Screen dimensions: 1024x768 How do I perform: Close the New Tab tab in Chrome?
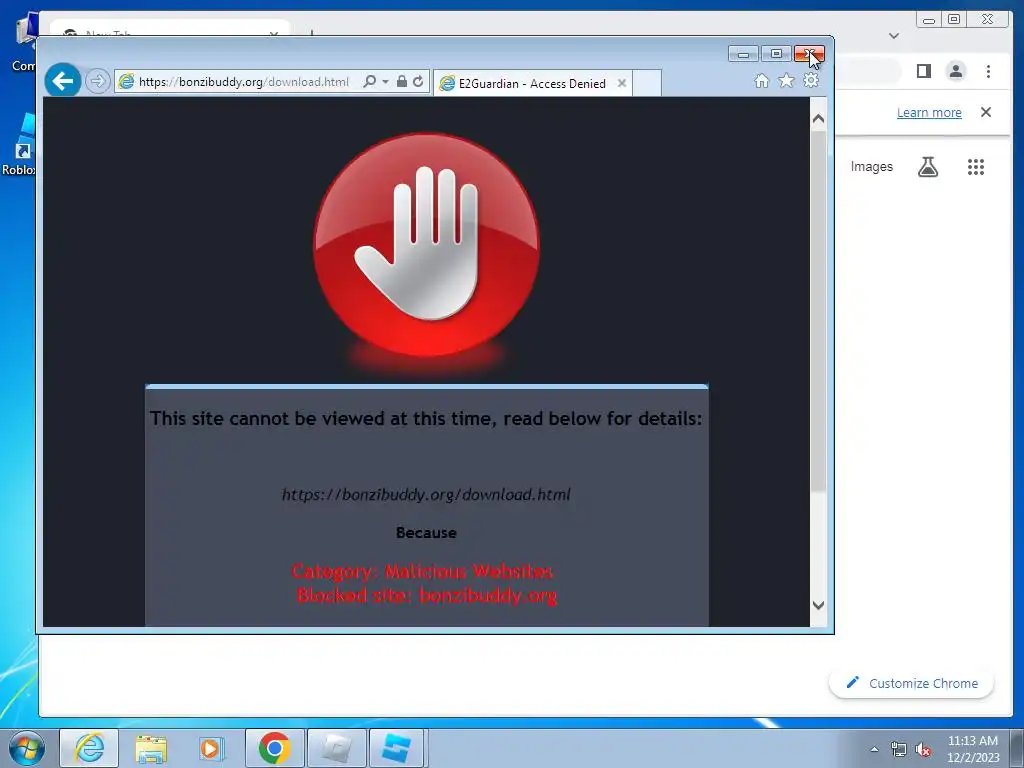pyautogui.click(x=274, y=33)
